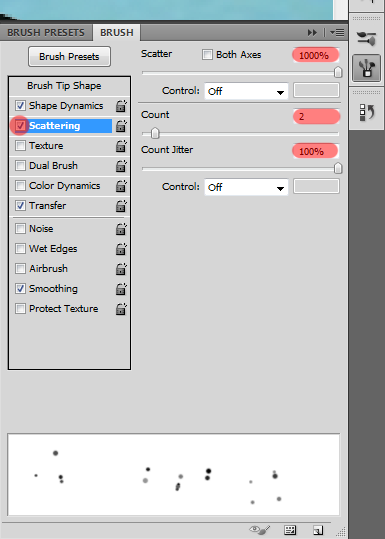The height and width of the screenshot is (539, 385).
Task: Uncheck the Scattering checkbox
Action: 20,125
